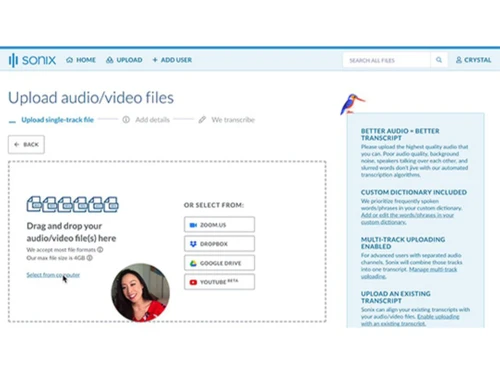Choose Zoom.us as upload source

219,225
